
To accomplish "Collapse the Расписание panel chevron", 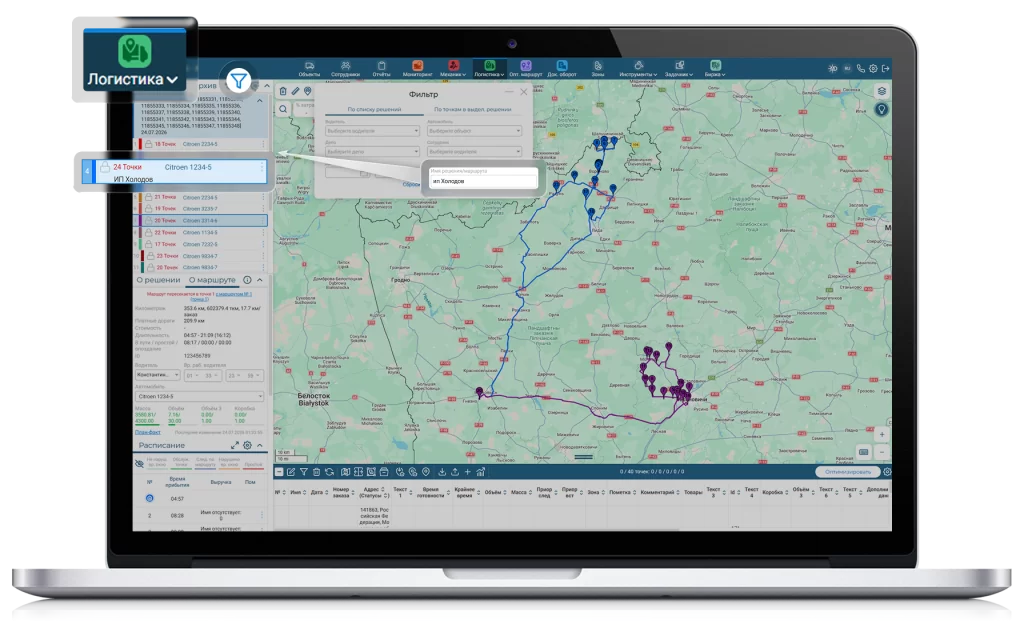I will (x=260, y=445).
